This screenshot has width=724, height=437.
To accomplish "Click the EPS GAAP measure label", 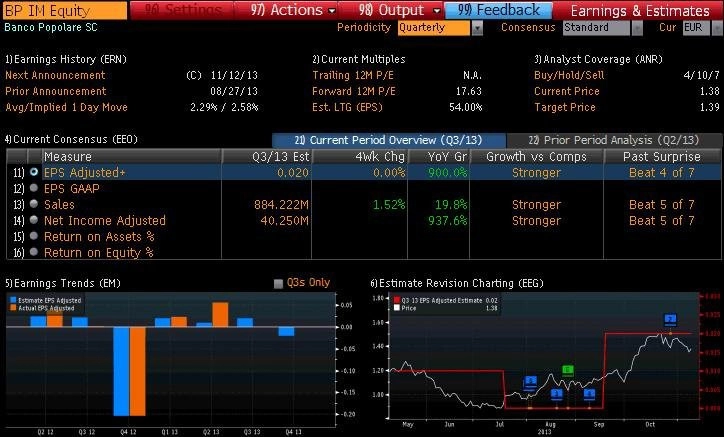I will [x=72, y=188].
